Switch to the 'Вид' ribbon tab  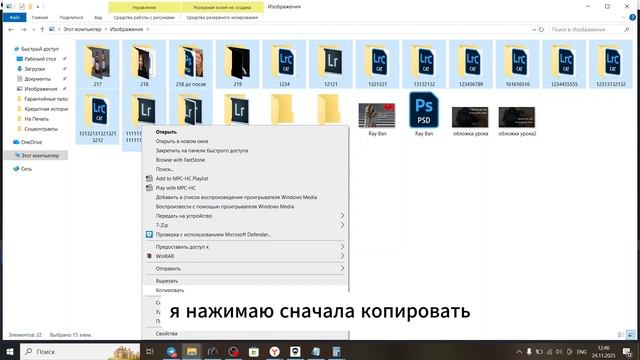98,18
